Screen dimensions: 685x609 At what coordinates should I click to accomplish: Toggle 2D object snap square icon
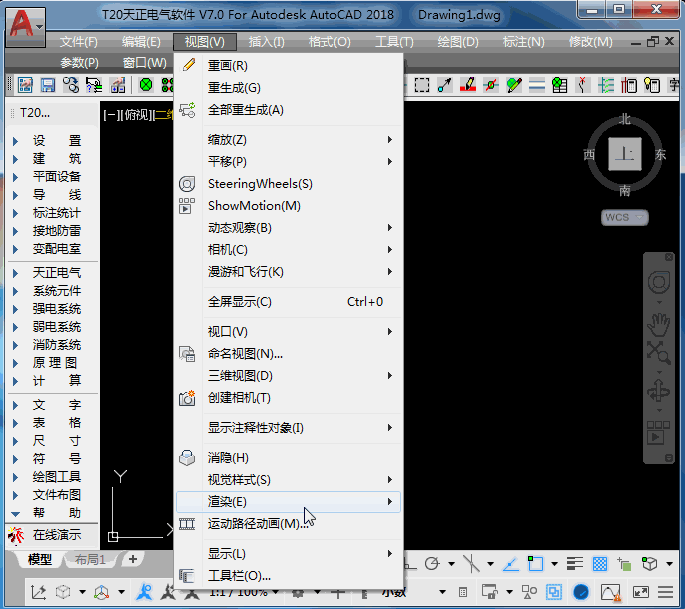point(535,564)
